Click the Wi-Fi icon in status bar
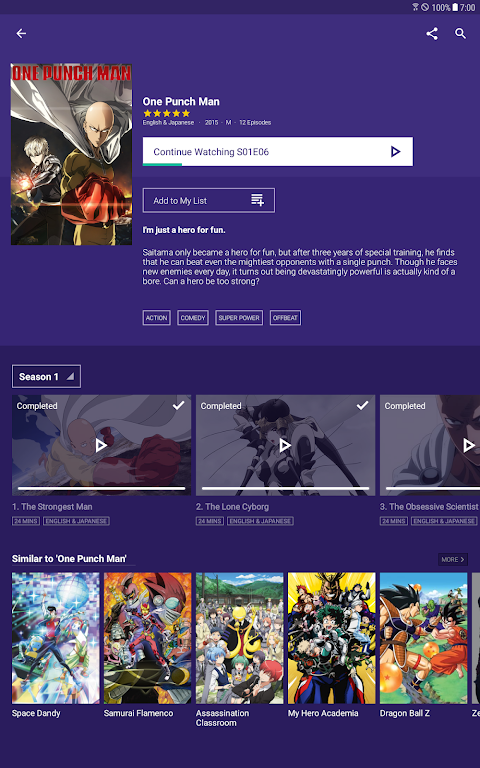Viewport: 480px width, 768px height. [415, 7]
